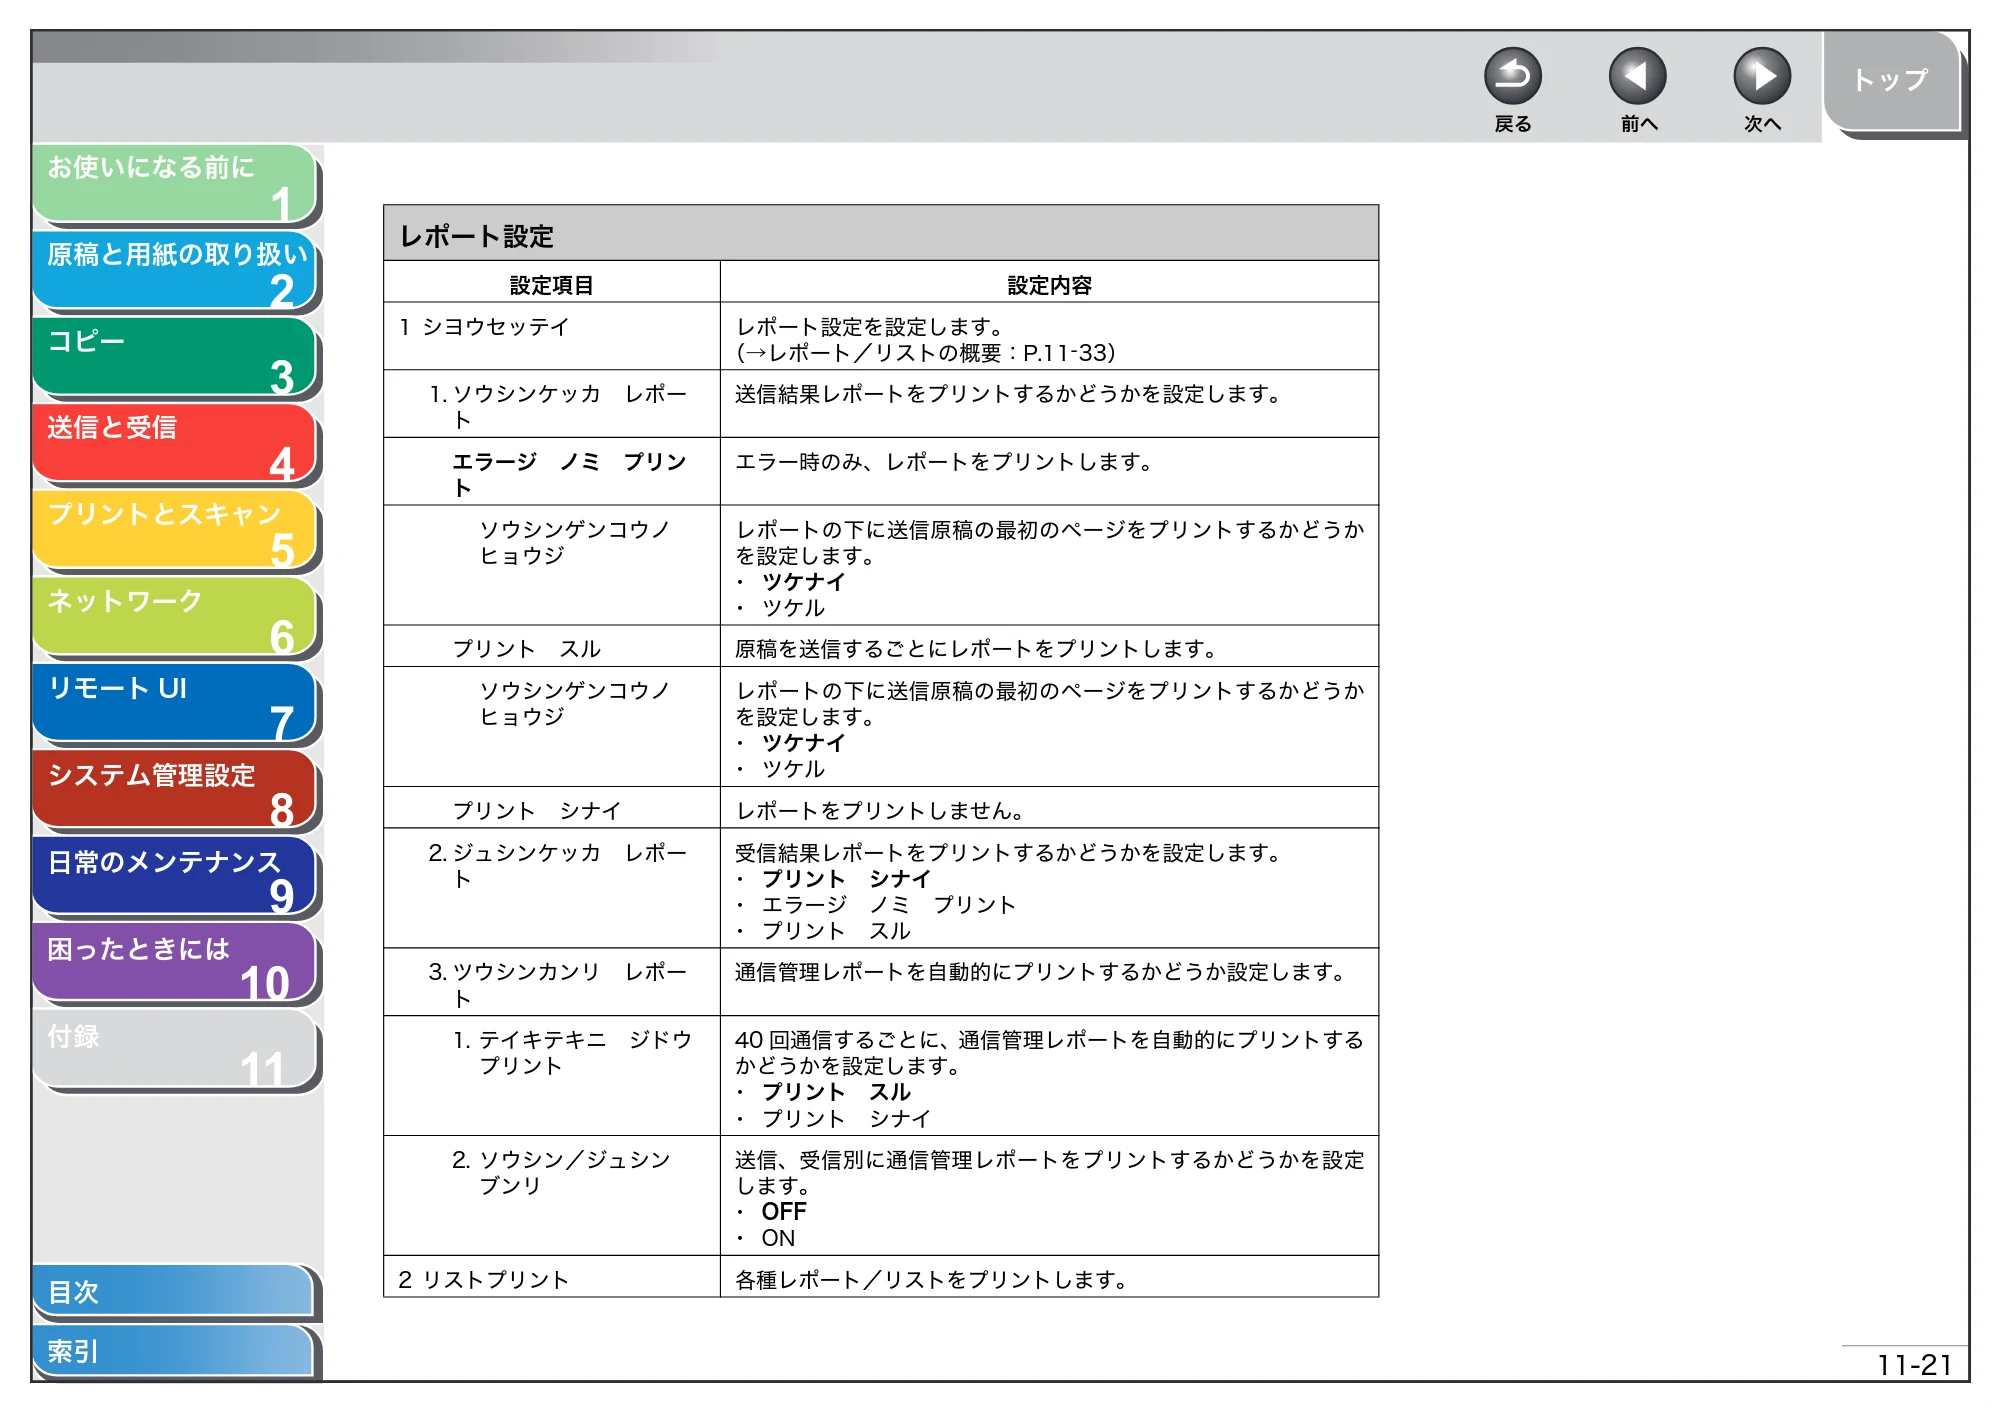Select 1.ソウシンケッカ レポート item

click(558, 406)
